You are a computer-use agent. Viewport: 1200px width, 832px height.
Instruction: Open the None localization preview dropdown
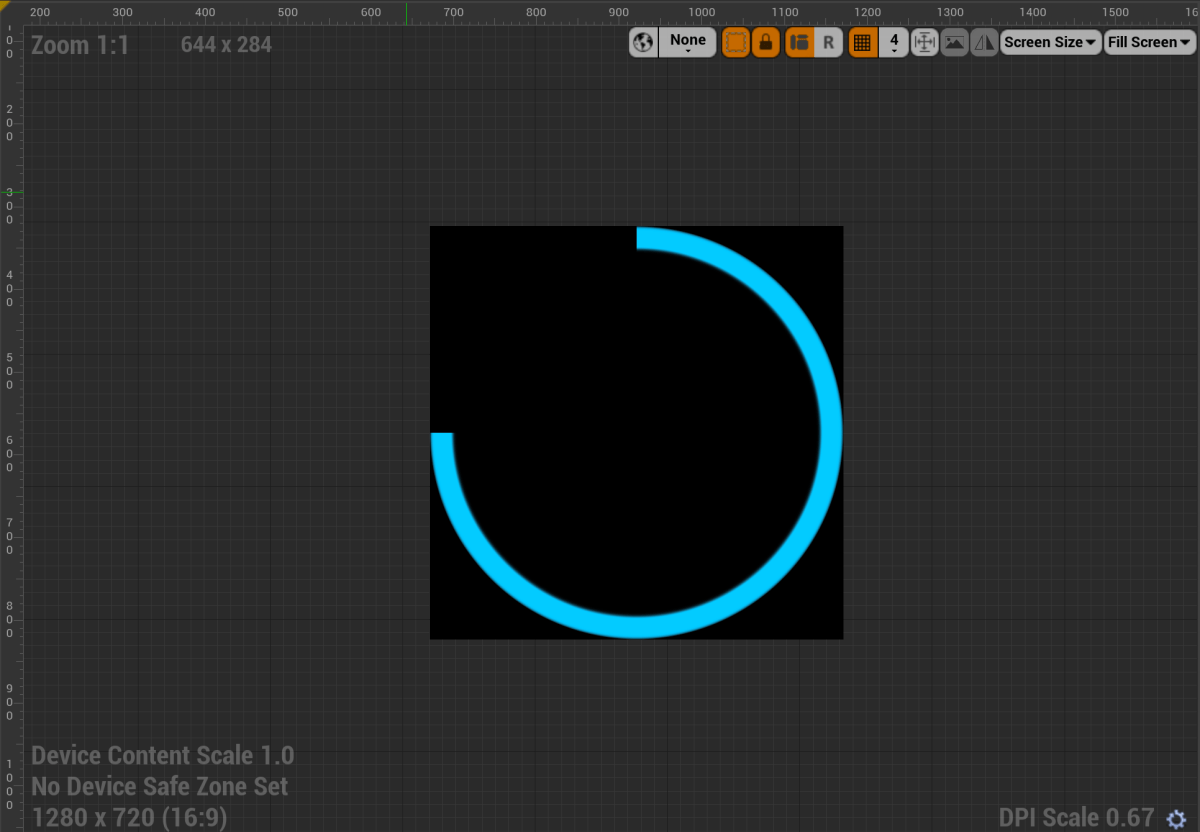[x=687, y=42]
